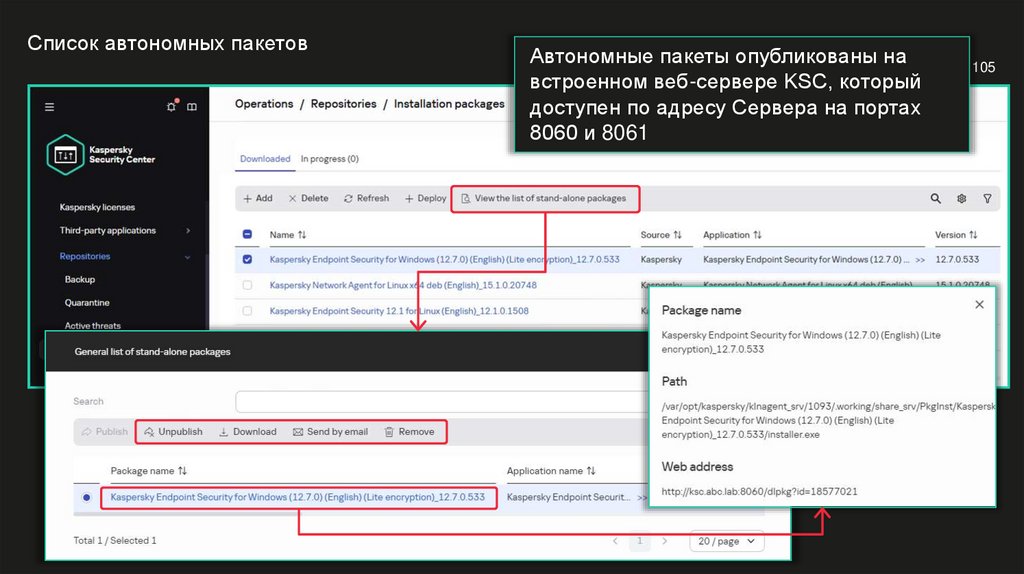This screenshot has width=1024, height=574.
Task: Open Quarantine under Repositories
Action: point(87,303)
